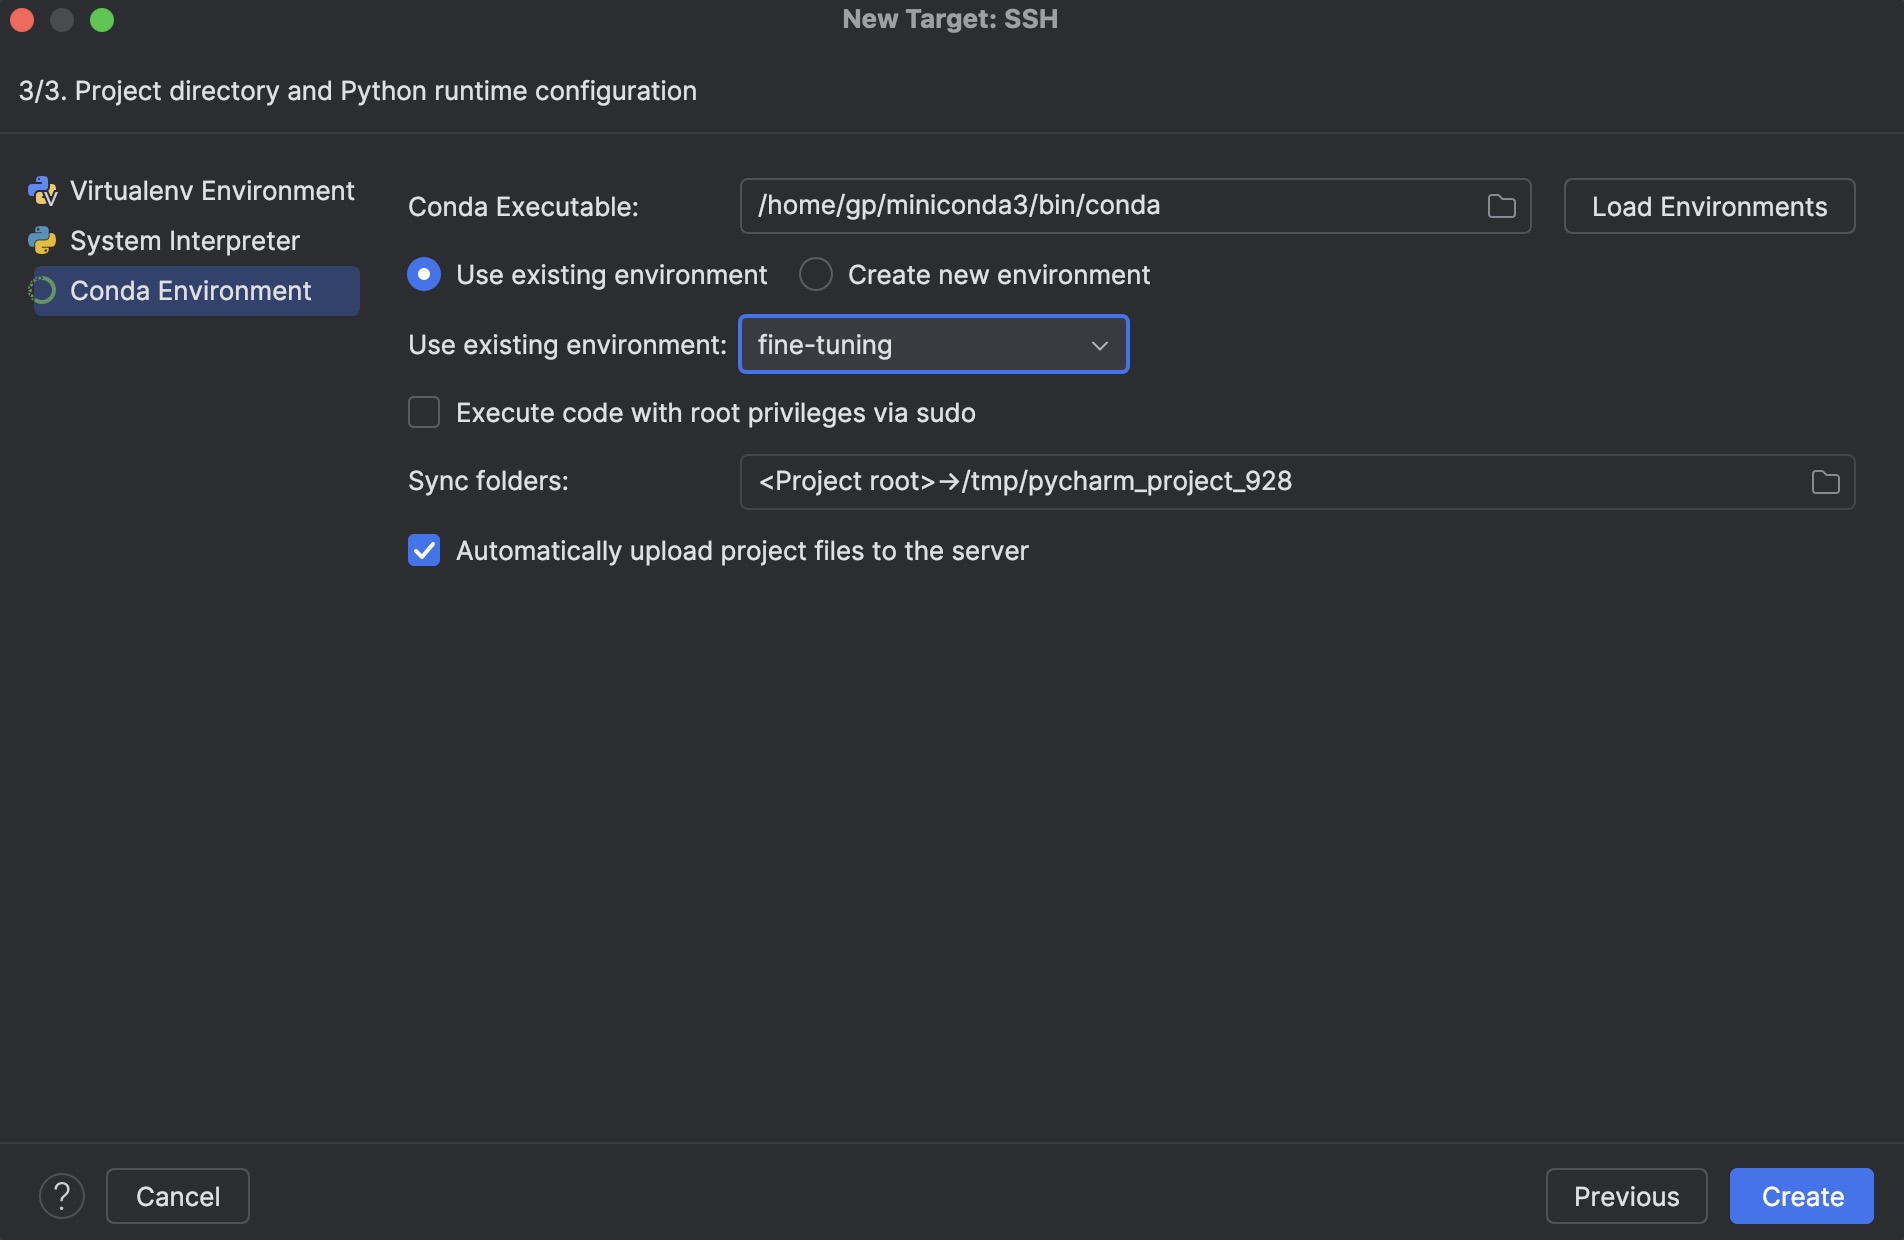The width and height of the screenshot is (1904, 1240).
Task: Open help with the question mark icon
Action: pyautogui.click(x=62, y=1196)
